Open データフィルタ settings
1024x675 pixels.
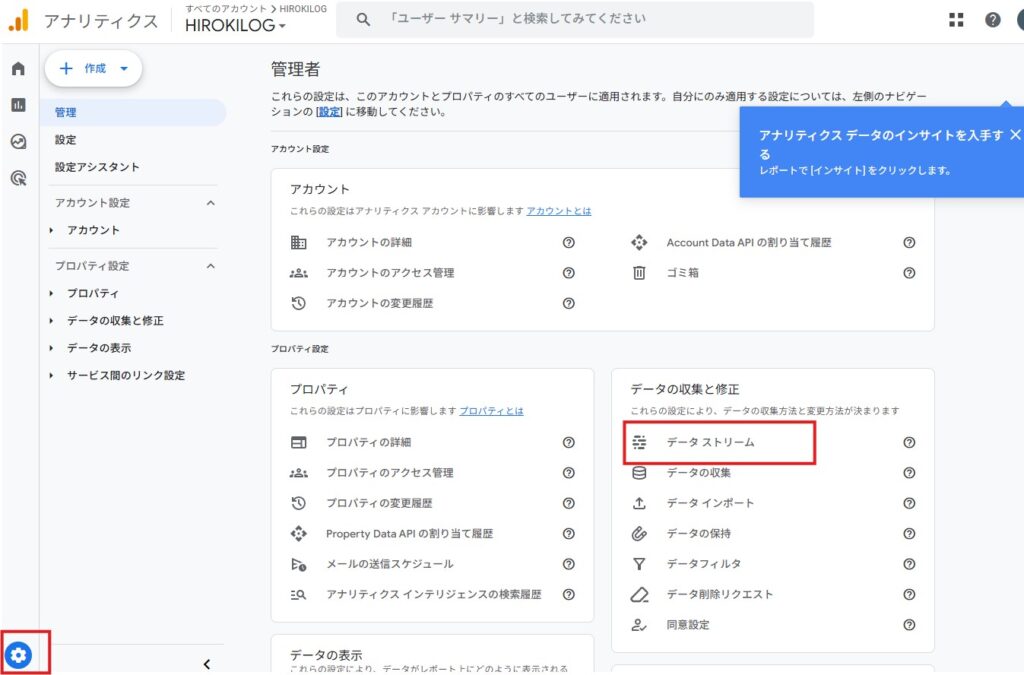point(703,563)
